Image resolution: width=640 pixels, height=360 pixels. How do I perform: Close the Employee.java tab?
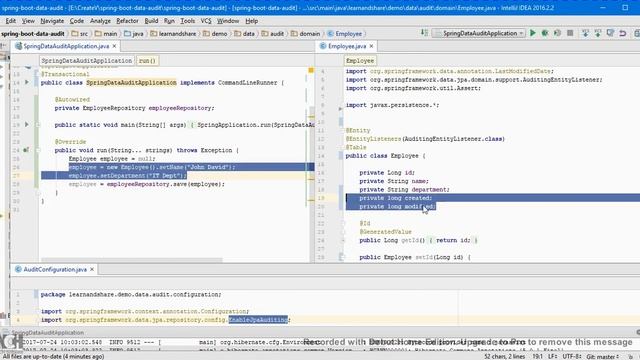pos(371,46)
